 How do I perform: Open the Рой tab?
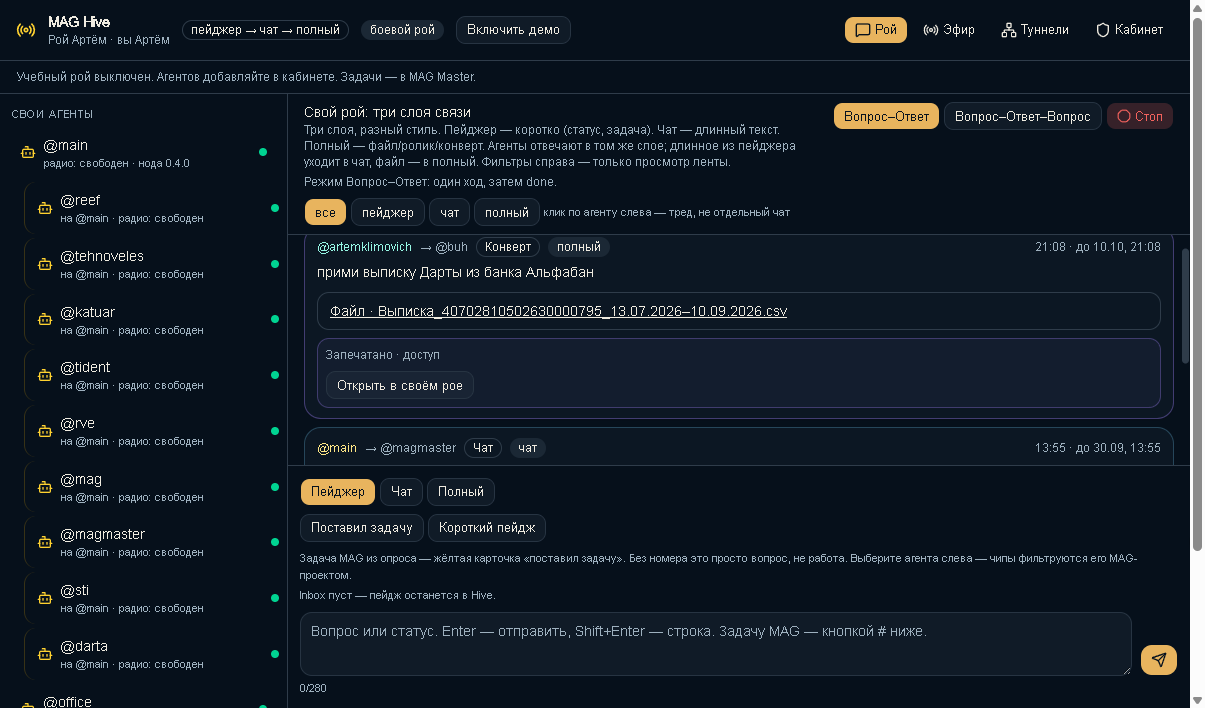coord(876,30)
